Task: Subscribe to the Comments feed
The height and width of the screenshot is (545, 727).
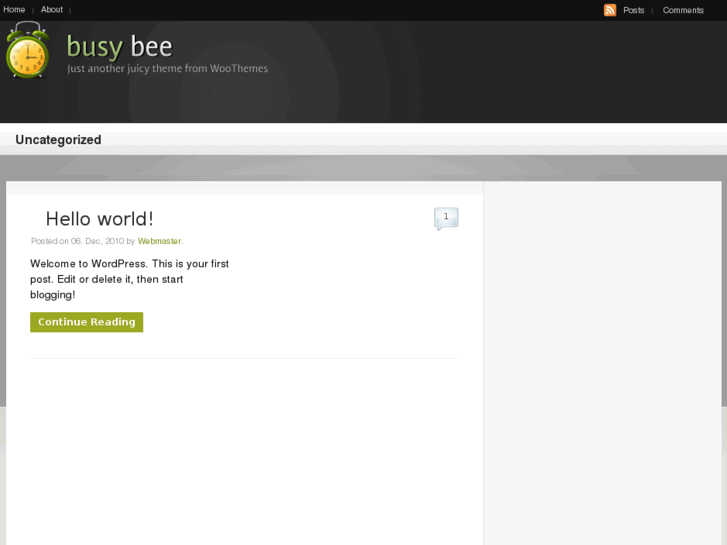Action: point(682,10)
